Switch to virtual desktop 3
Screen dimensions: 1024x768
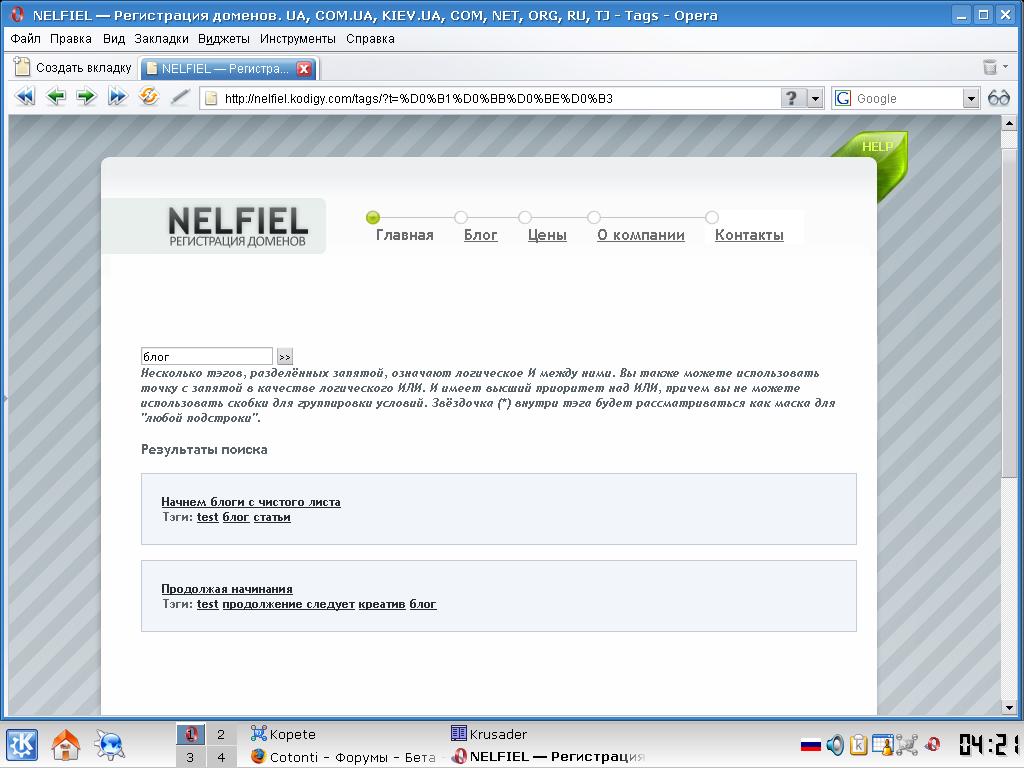(x=190, y=757)
